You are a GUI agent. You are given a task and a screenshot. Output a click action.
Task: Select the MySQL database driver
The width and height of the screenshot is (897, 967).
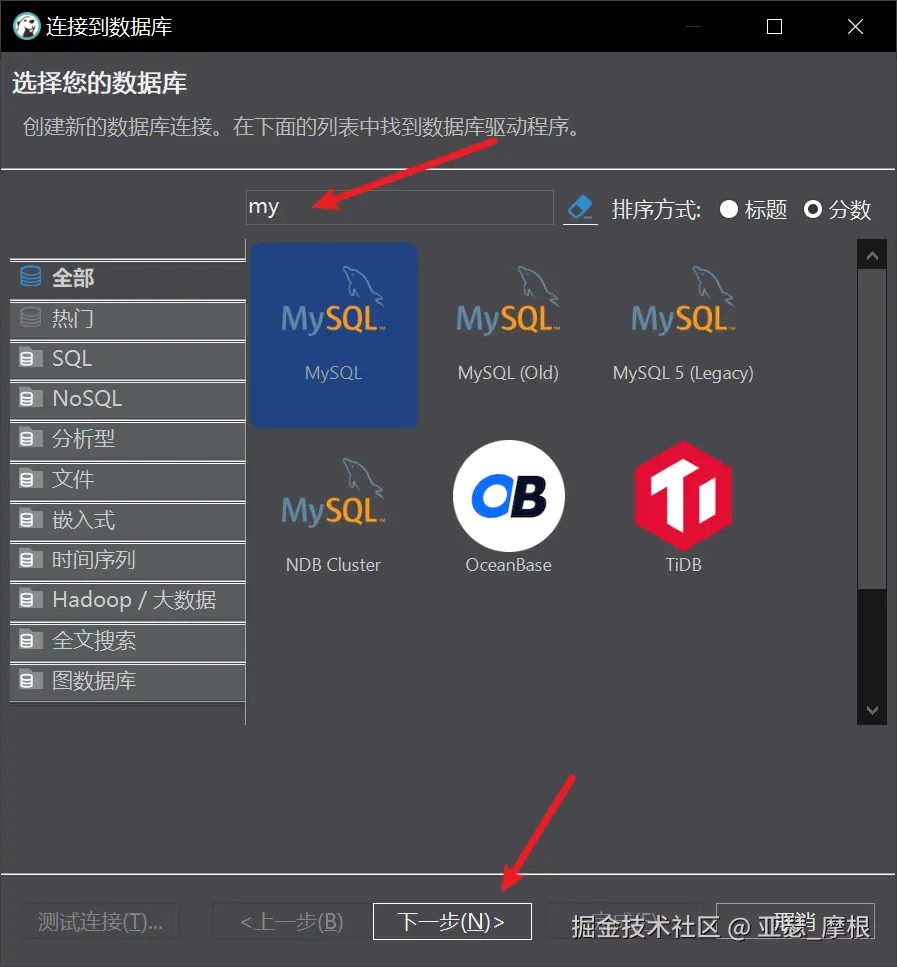(x=334, y=335)
